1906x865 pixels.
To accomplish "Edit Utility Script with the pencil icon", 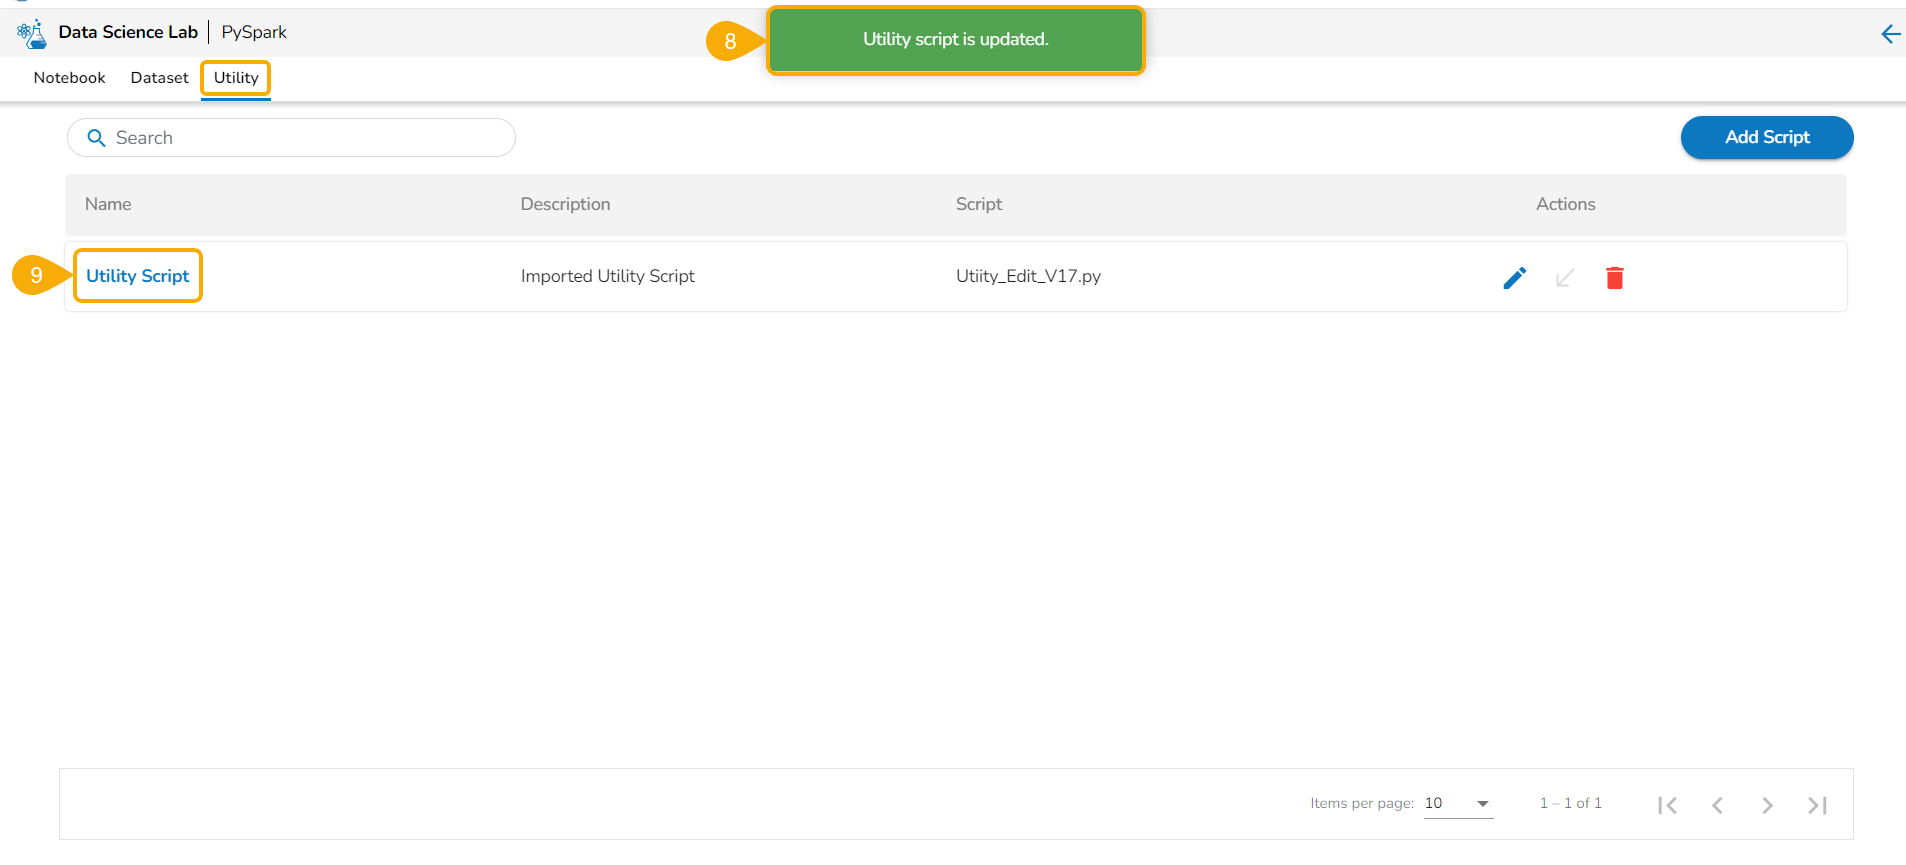I will click(1515, 278).
